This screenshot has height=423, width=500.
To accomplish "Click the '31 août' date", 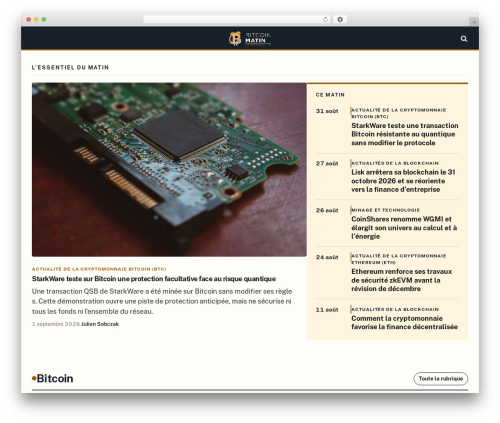I will point(327,111).
